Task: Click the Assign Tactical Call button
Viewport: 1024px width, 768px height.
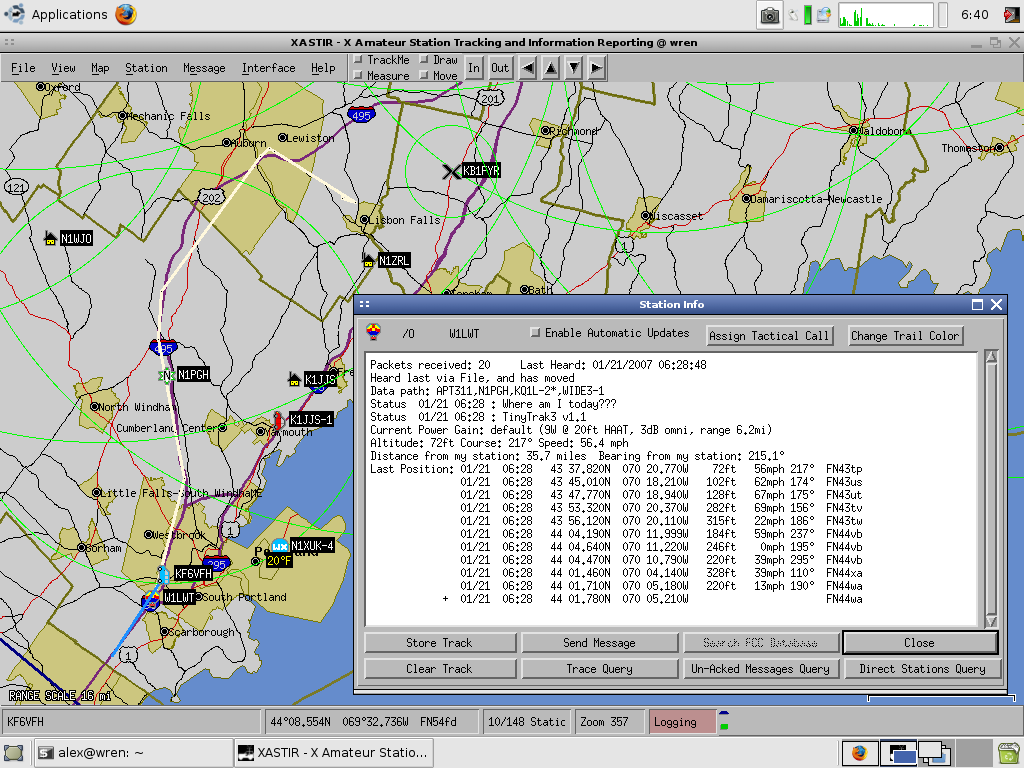Action: pyautogui.click(x=769, y=336)
